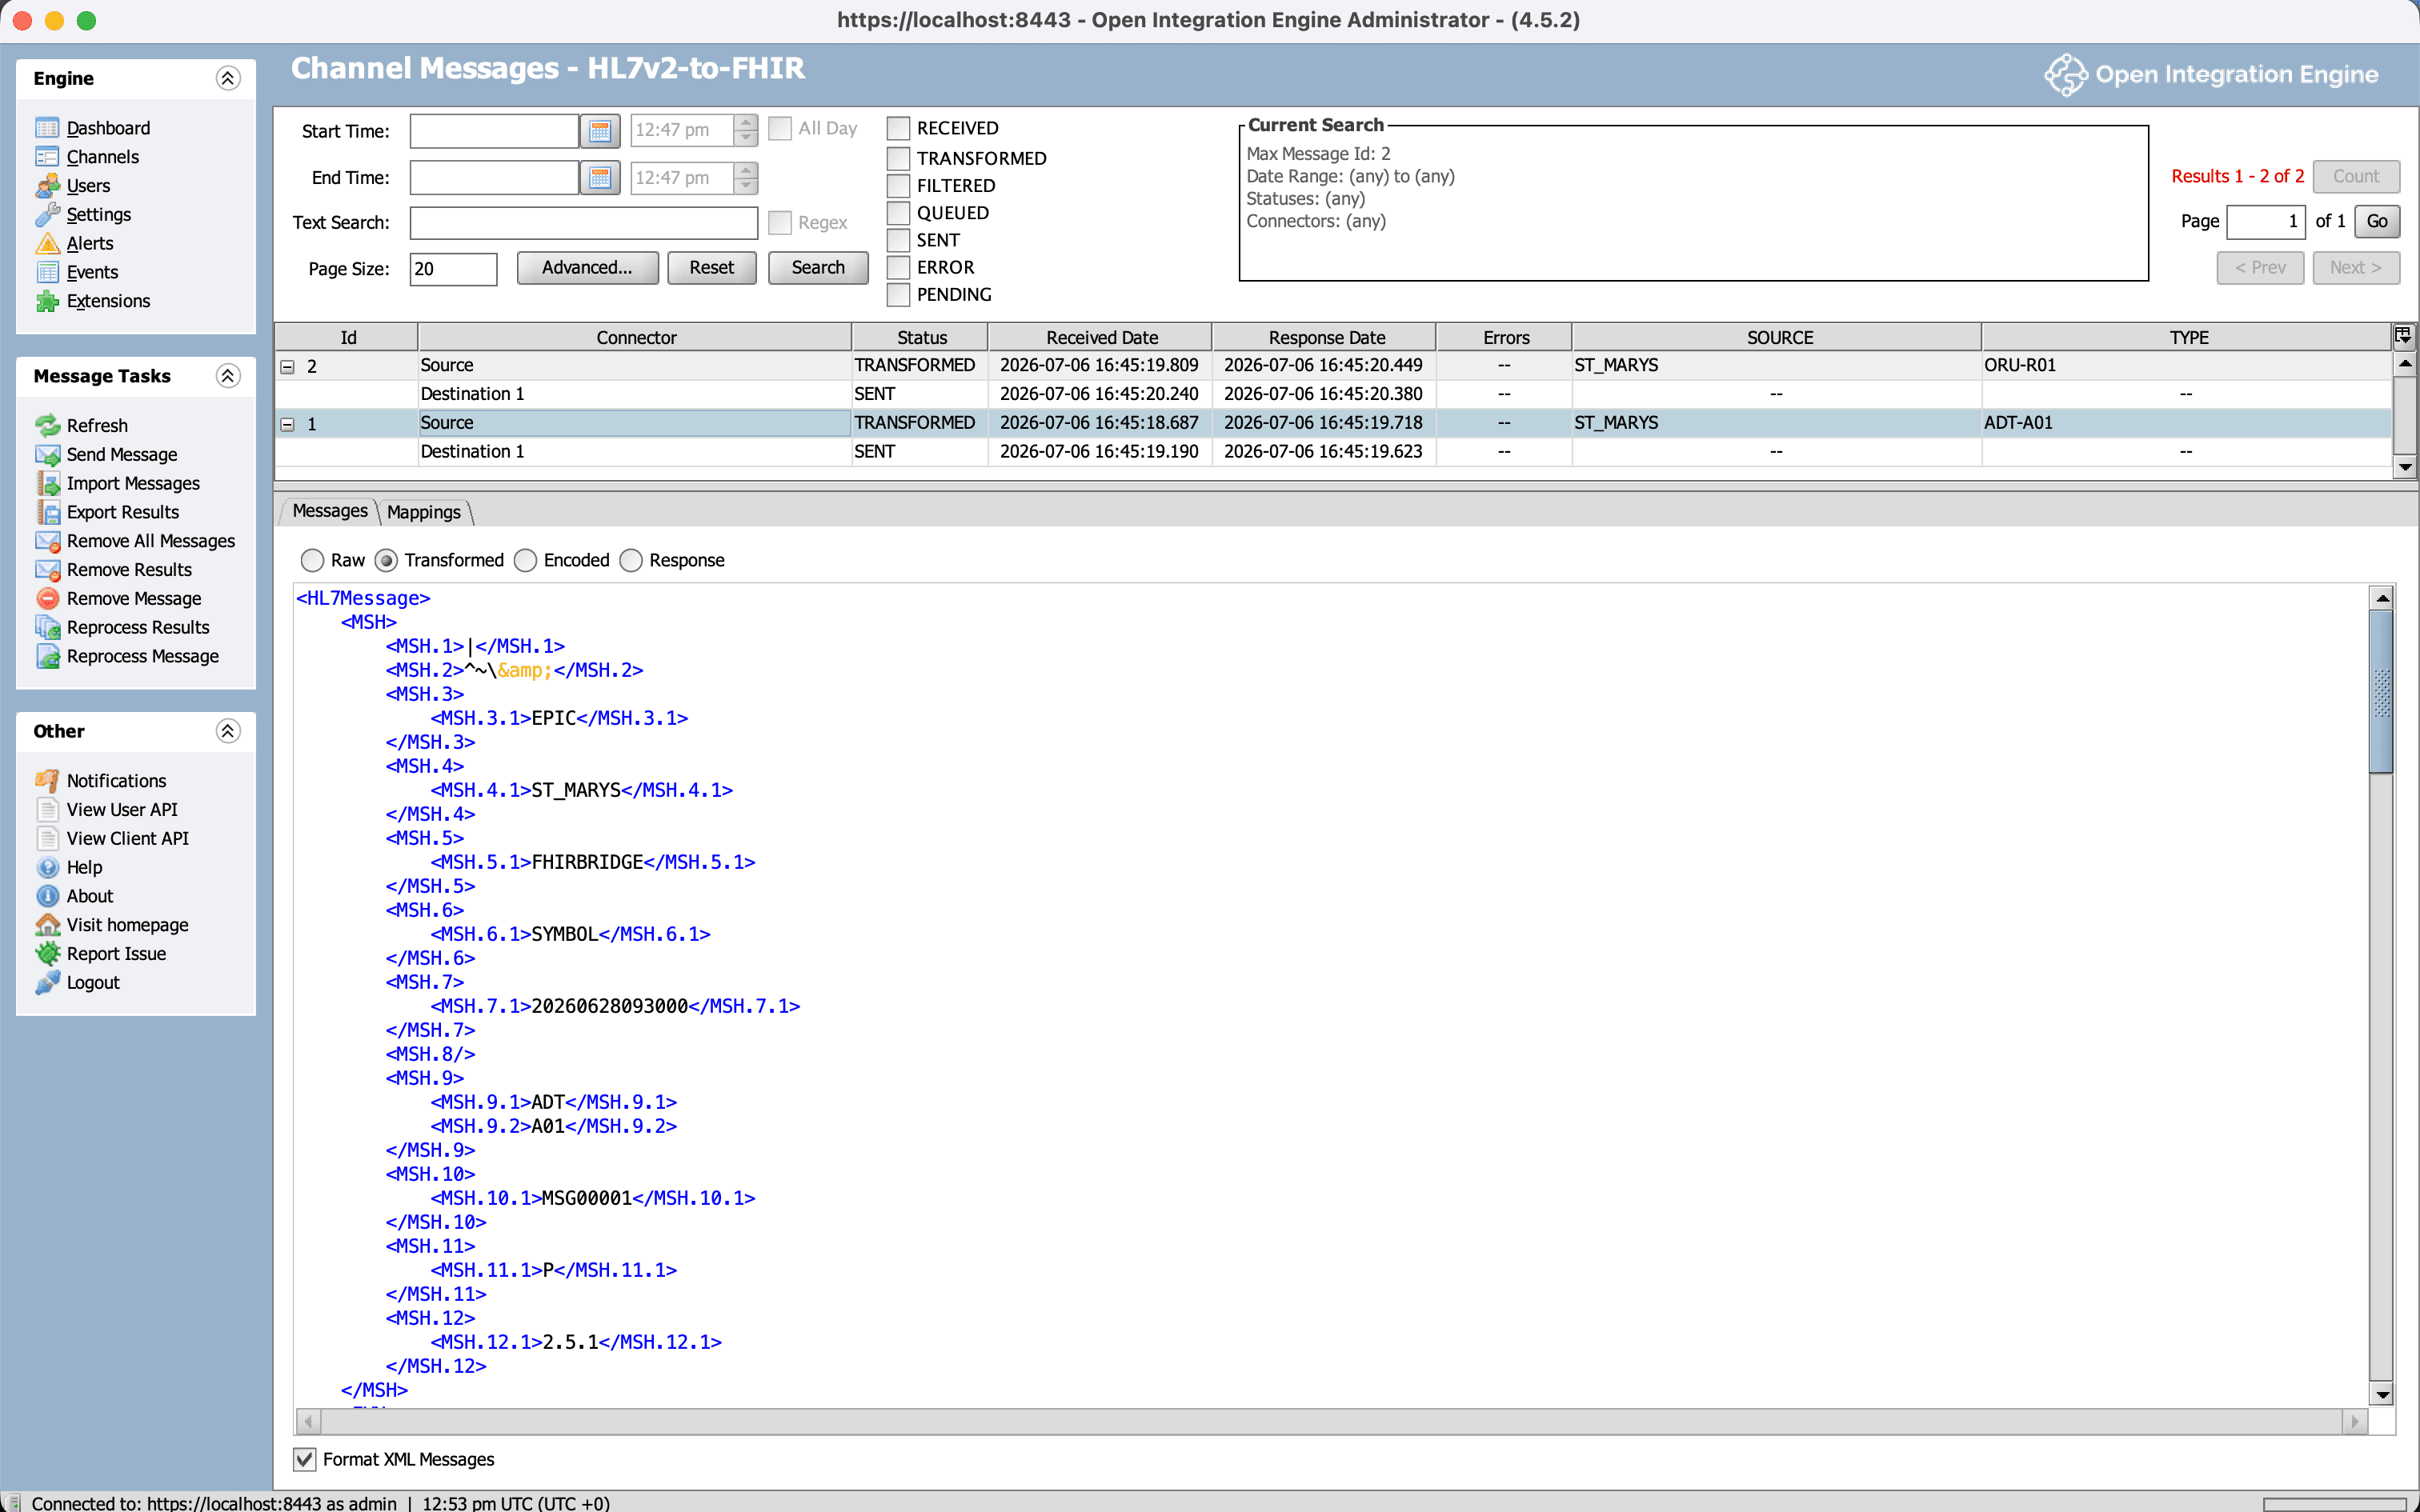The height and width of the screenshot is (1512, 2420).
Task: Click the Visit homepage house icon
Action: 47,925
